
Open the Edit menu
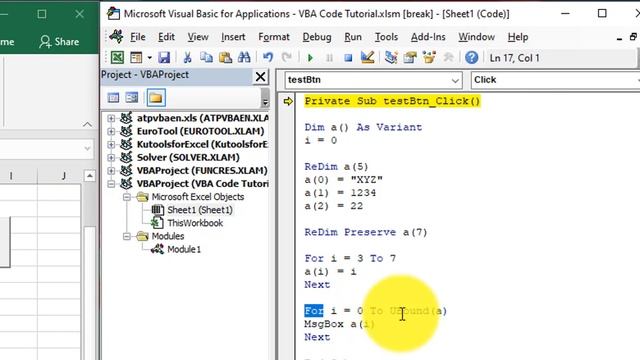166,37
